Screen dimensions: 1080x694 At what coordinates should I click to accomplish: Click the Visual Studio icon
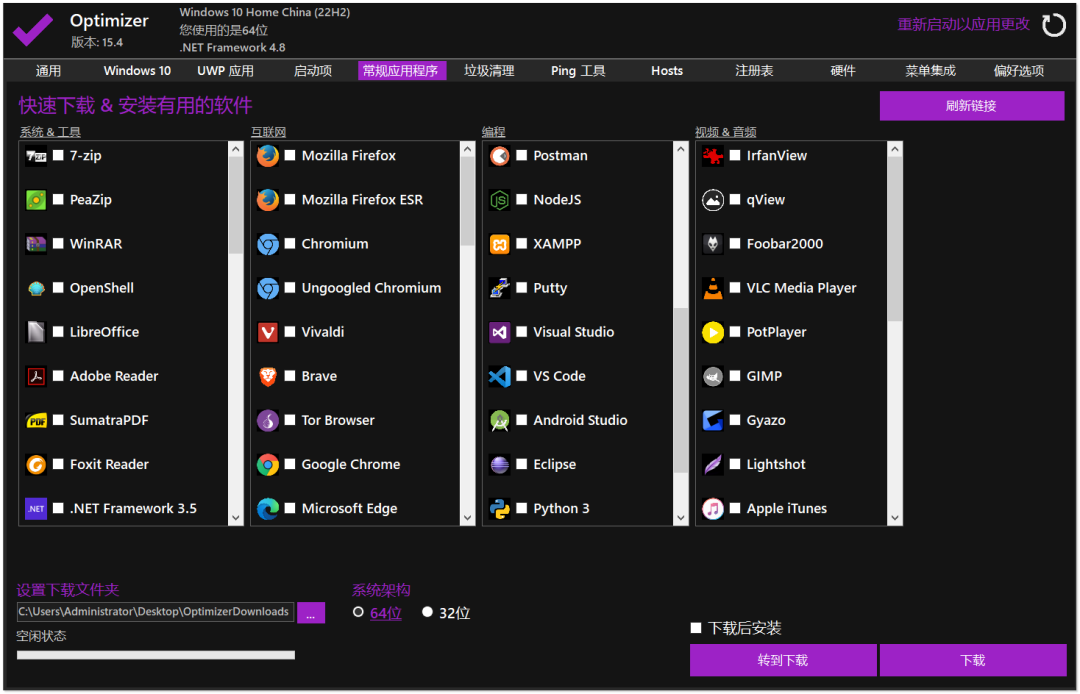click(x=499, y=333)
